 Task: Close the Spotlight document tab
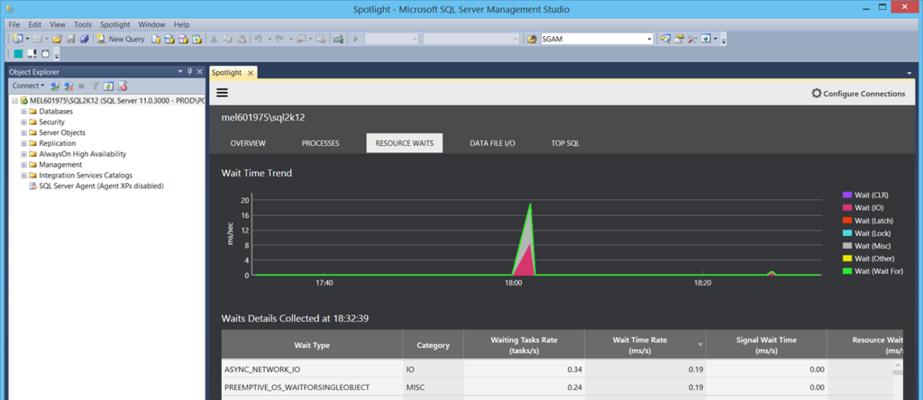coord(250,73)
